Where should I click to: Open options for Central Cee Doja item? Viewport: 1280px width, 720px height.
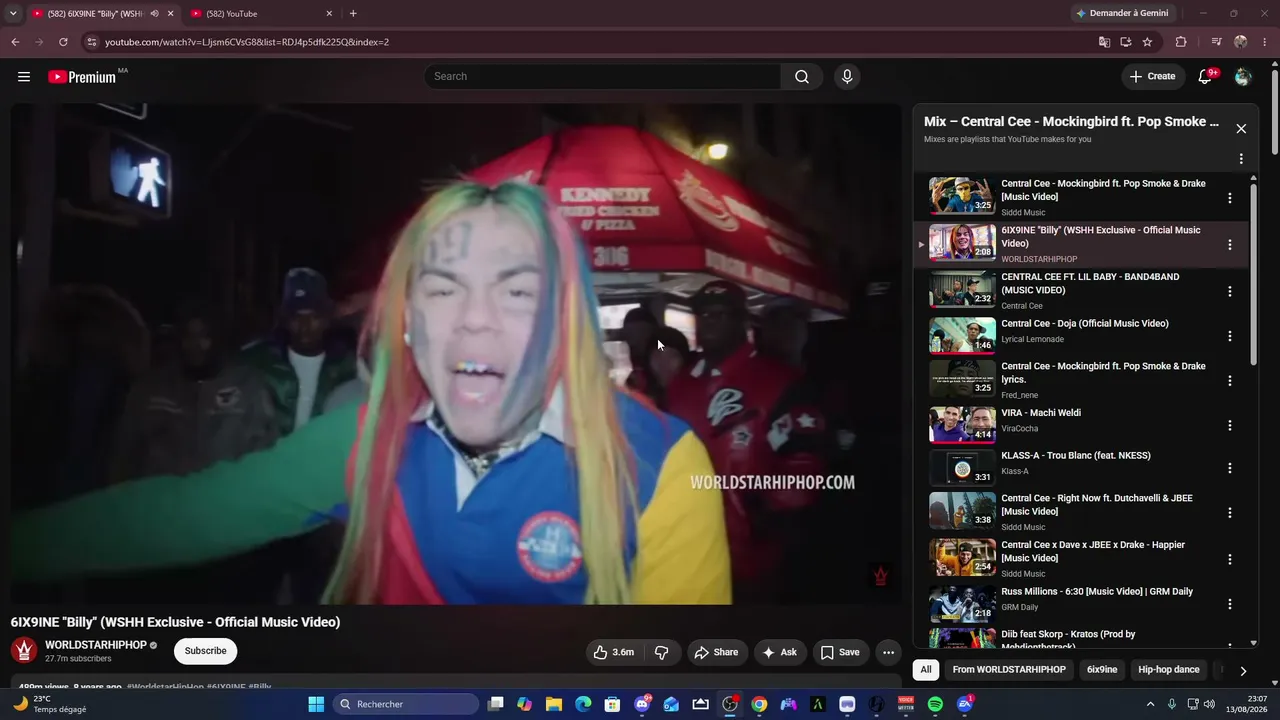[1230, 336]
